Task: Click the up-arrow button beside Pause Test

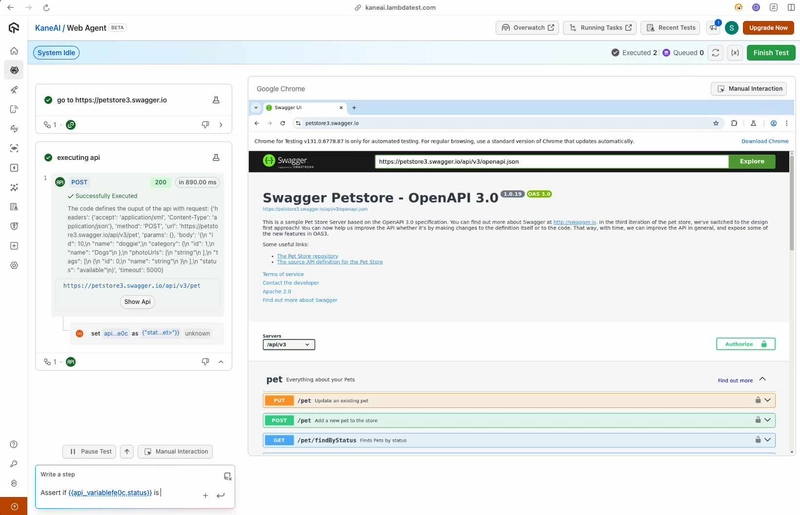Action: tap(127, 451)
